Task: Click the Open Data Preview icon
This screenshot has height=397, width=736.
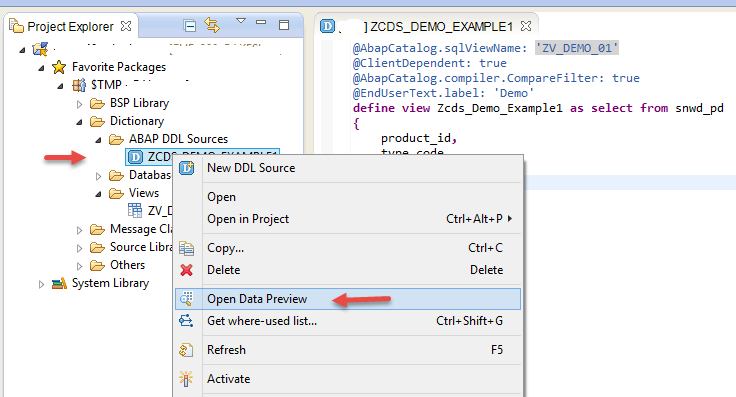Action: click(186, 298)
